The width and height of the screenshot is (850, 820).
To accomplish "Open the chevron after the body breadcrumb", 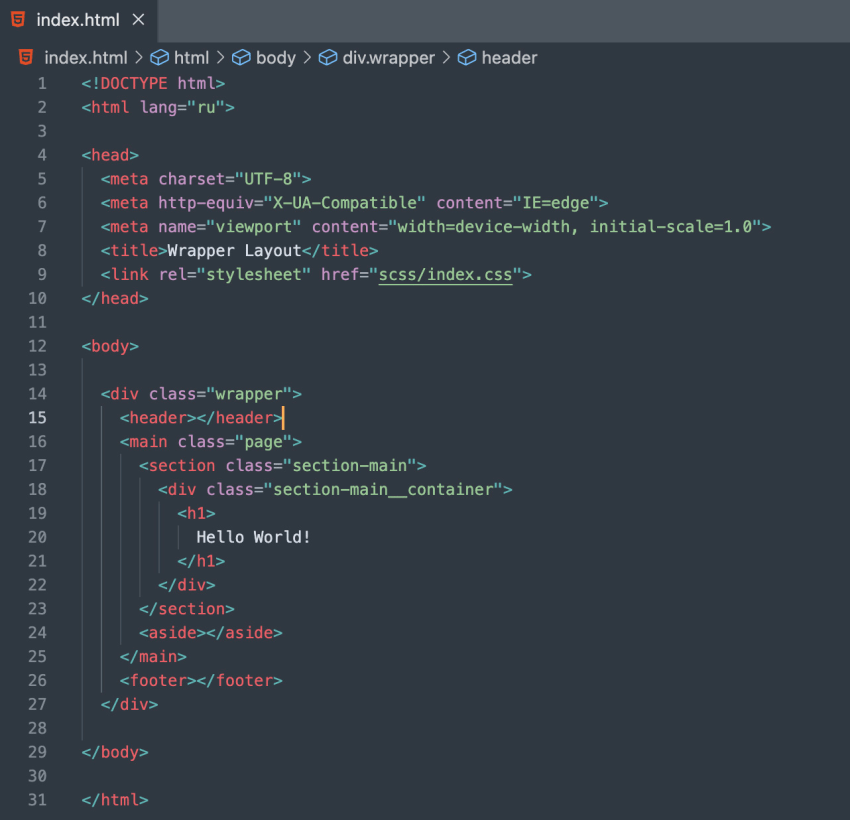I will [x=306, y=57].
